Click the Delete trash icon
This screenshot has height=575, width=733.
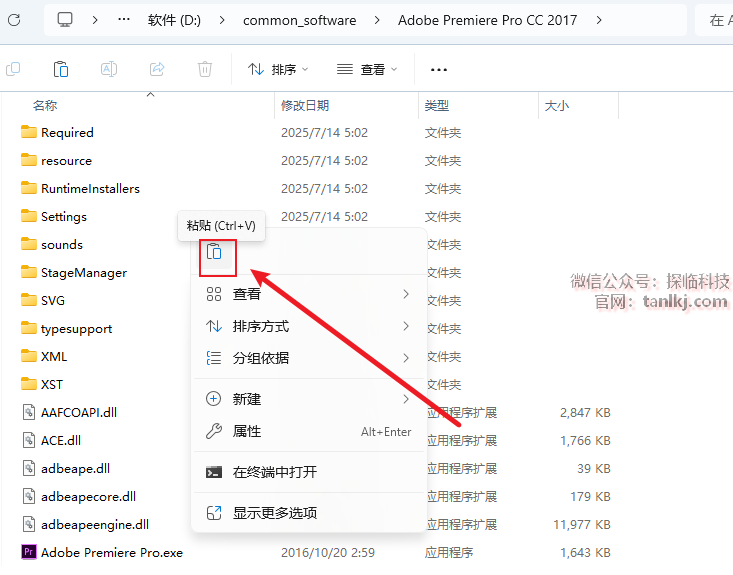(205, 70)
